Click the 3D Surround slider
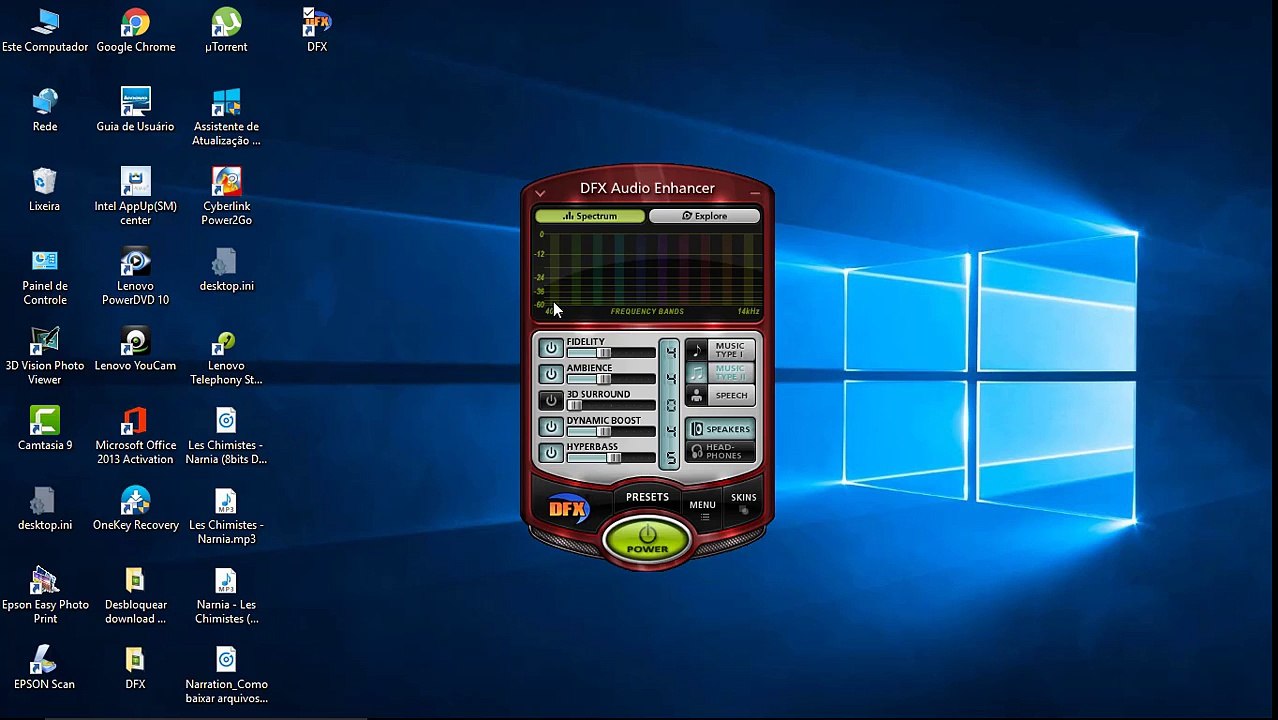 (x=611, y=405)
